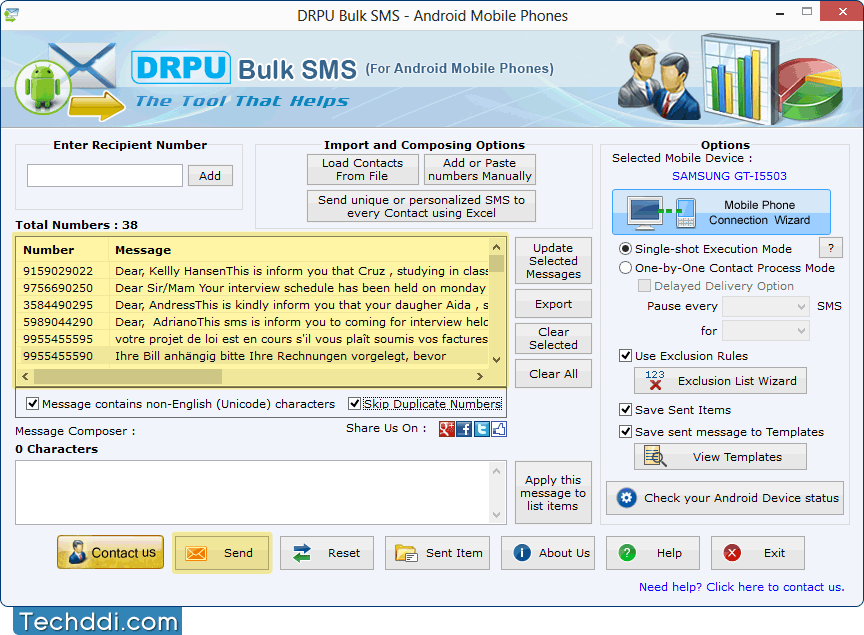Image resolution: width=864 pixels, height=635 pixels.
Task: Select row with number 9756690250
Action: 253,288
